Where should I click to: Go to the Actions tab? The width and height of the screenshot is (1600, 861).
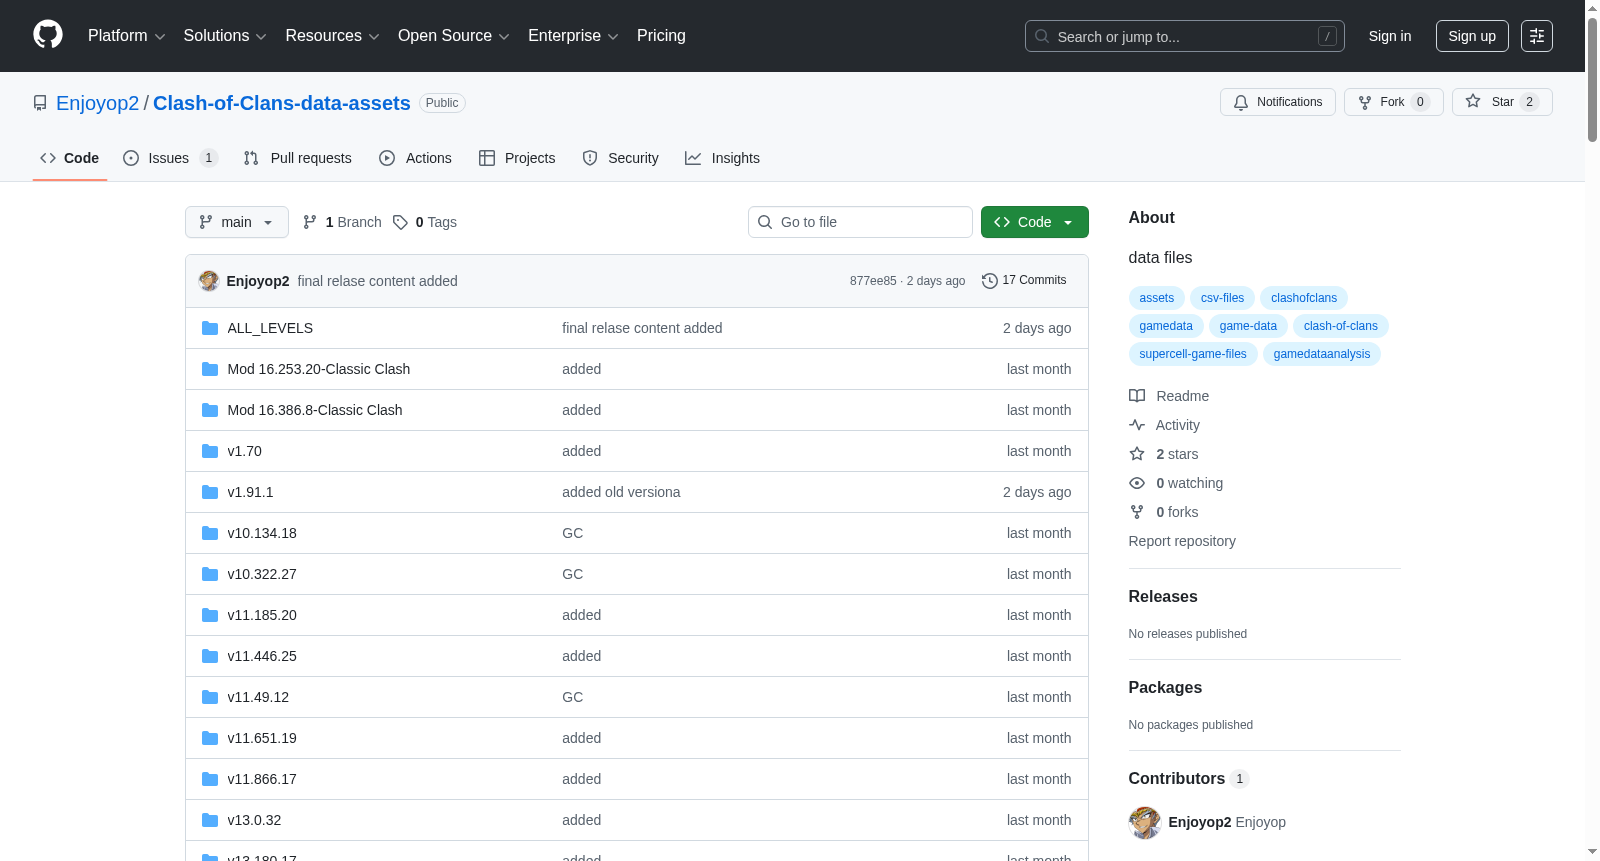point(415,158)
